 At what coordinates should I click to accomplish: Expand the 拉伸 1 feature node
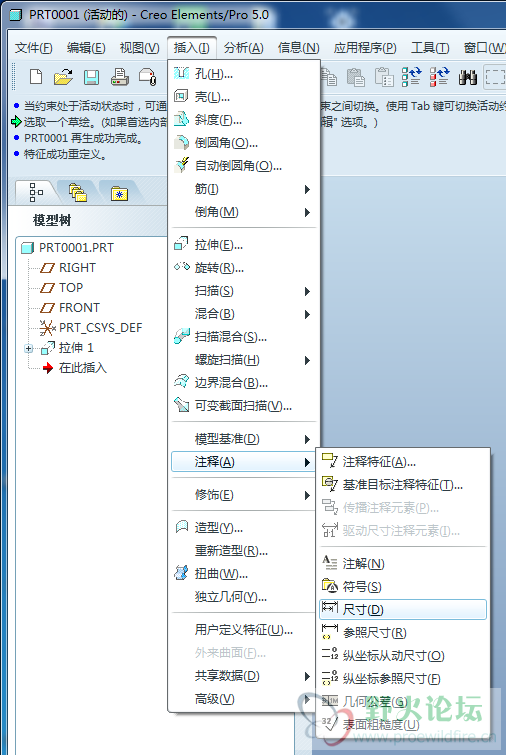click(x=28, y=348)
